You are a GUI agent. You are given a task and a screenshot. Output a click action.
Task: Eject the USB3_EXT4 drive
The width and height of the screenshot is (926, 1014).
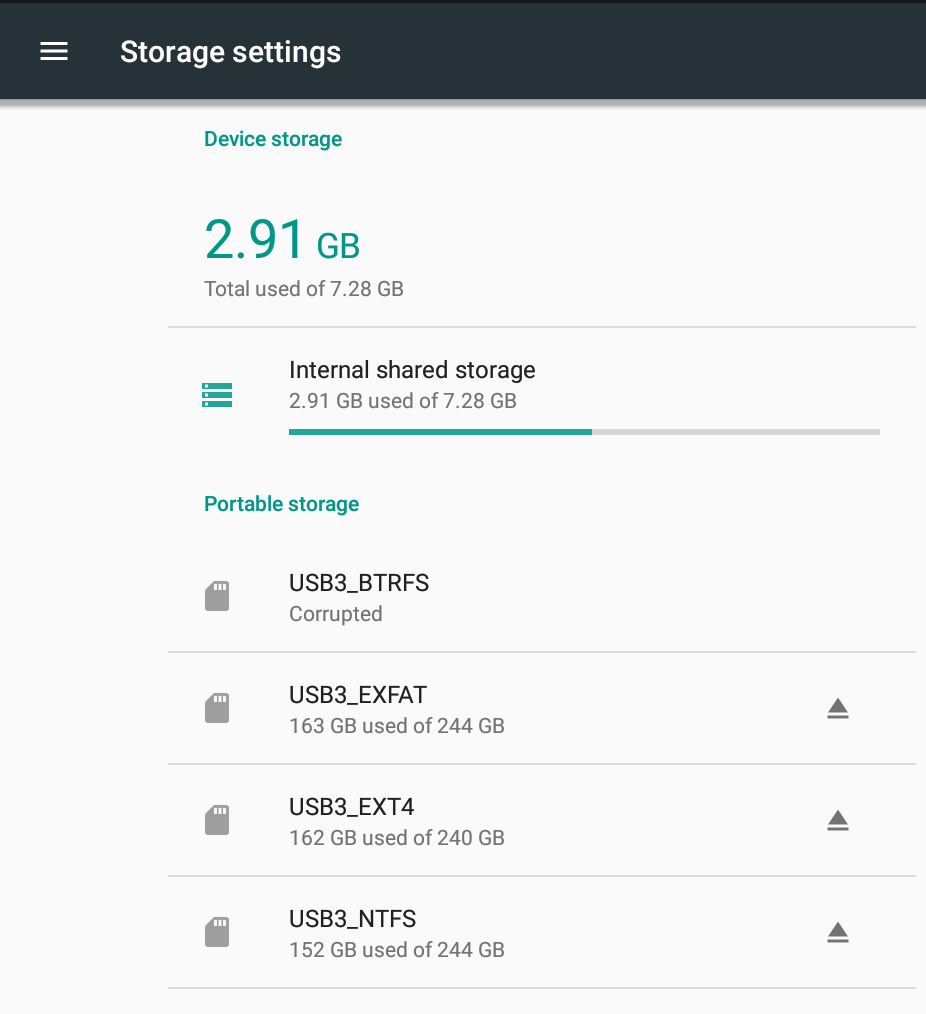[837, 820]
